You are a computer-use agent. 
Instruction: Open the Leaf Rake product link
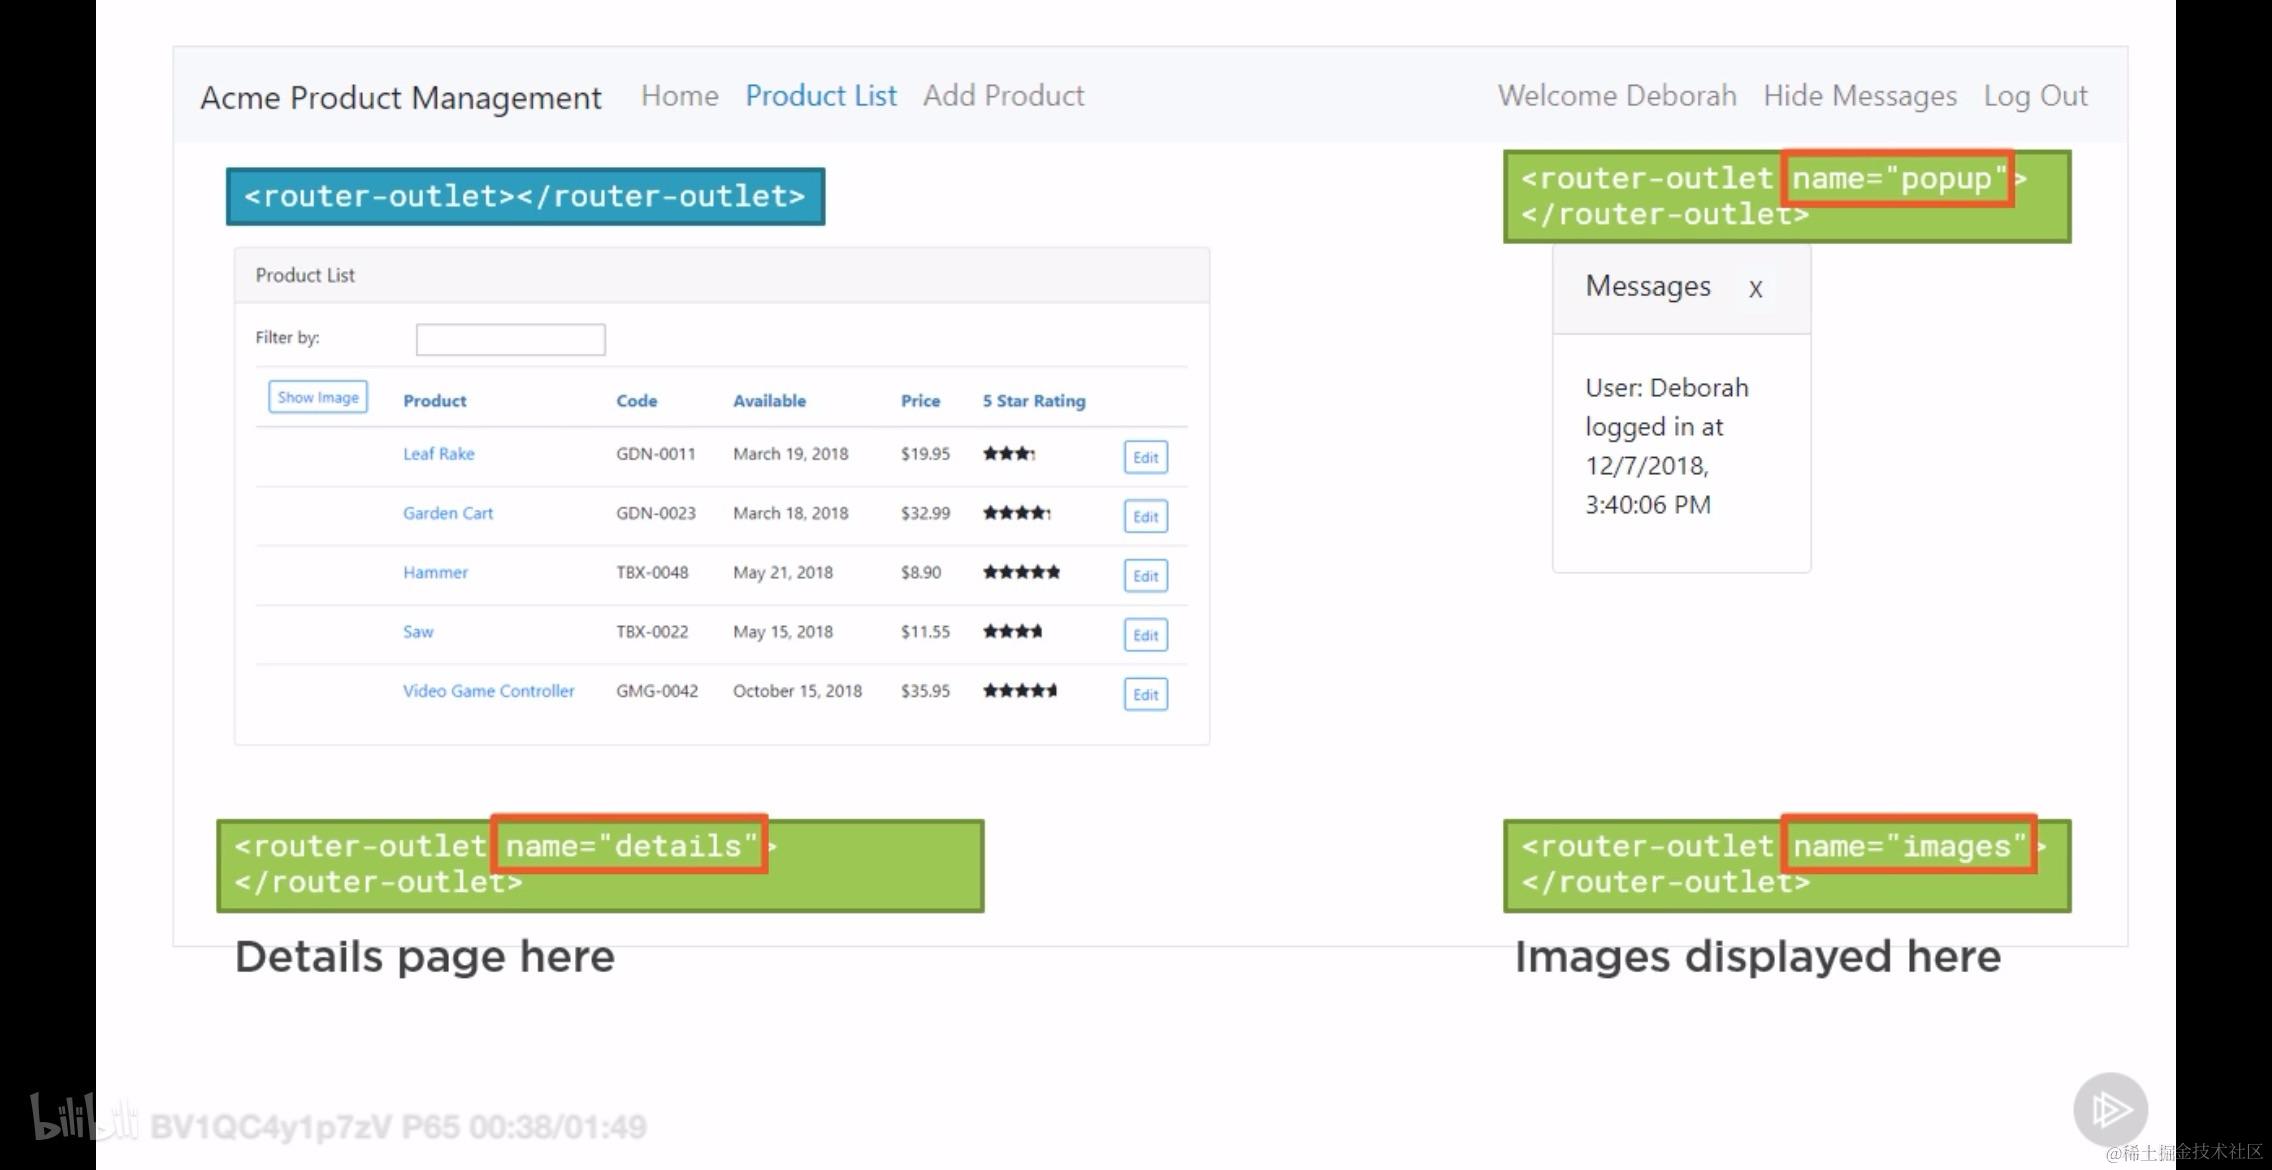click(438, 454)
